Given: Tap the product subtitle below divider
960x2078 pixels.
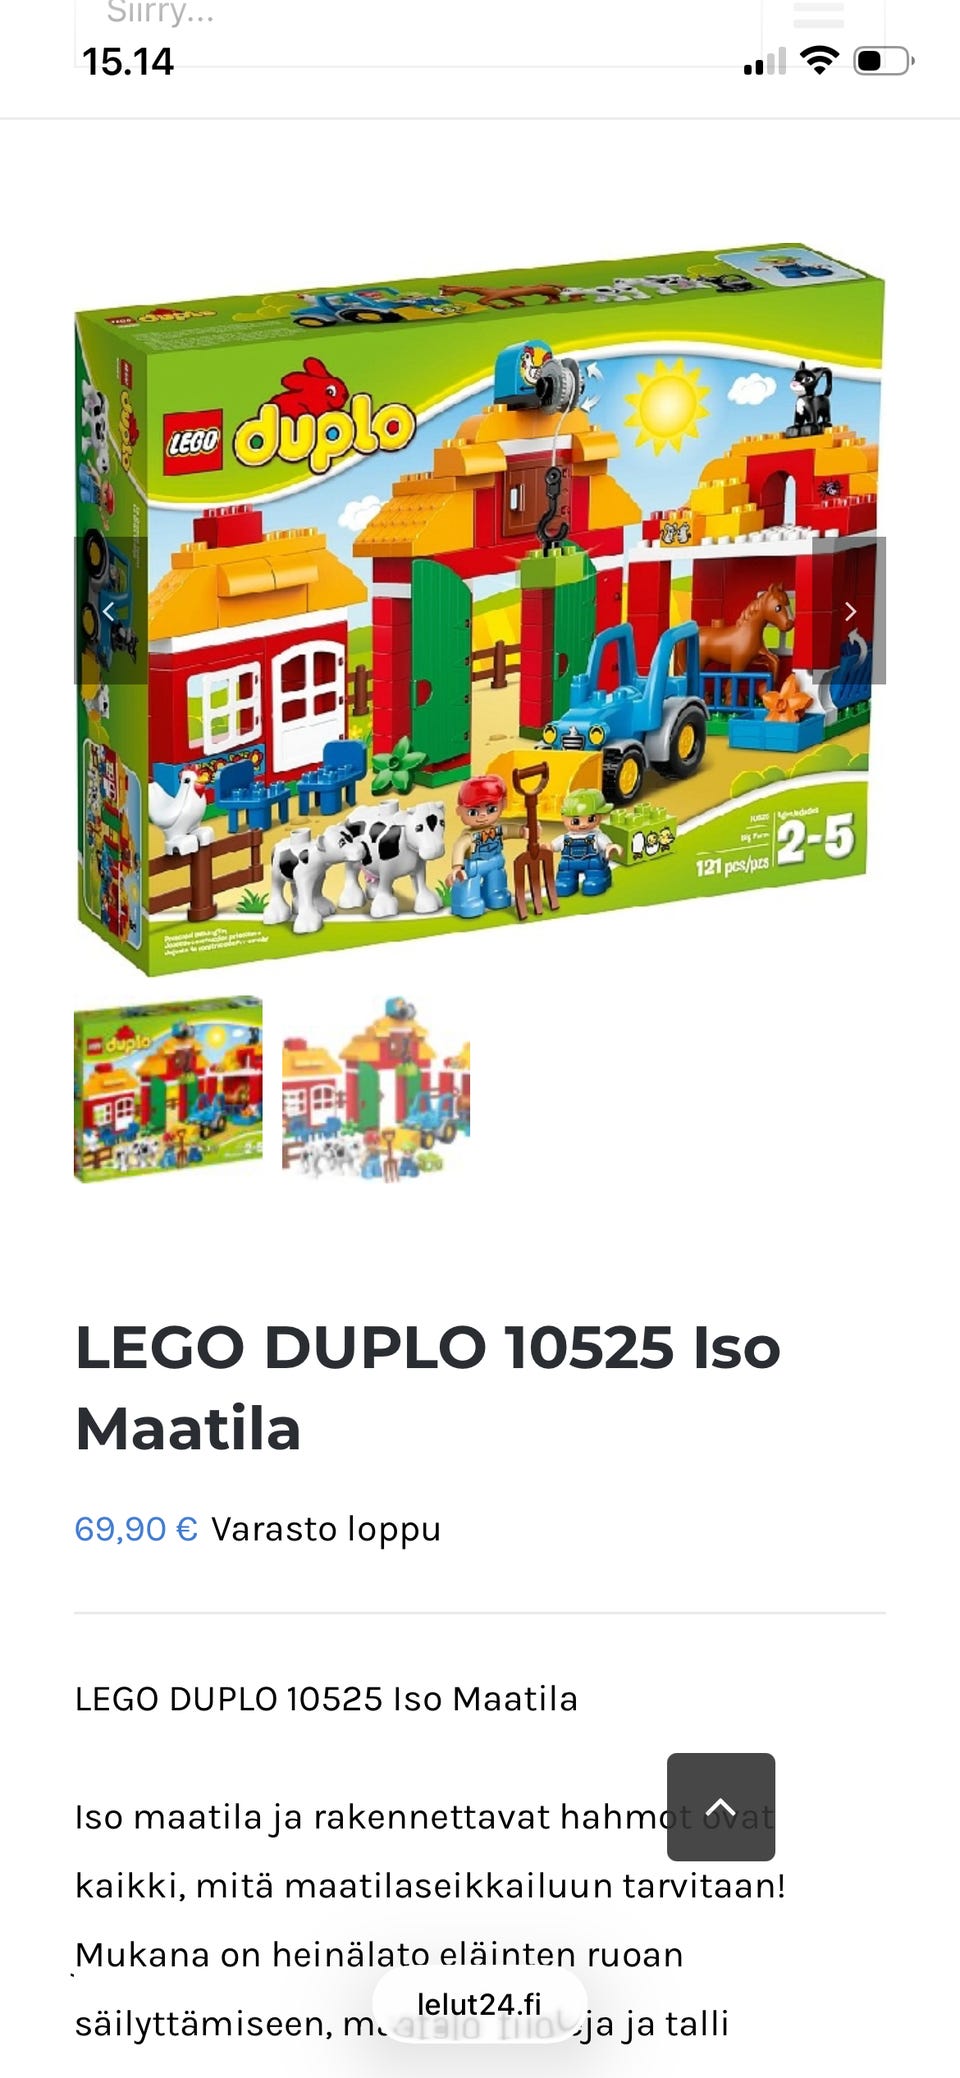Looking at the screenshot, I should [x=326, y=1698].
